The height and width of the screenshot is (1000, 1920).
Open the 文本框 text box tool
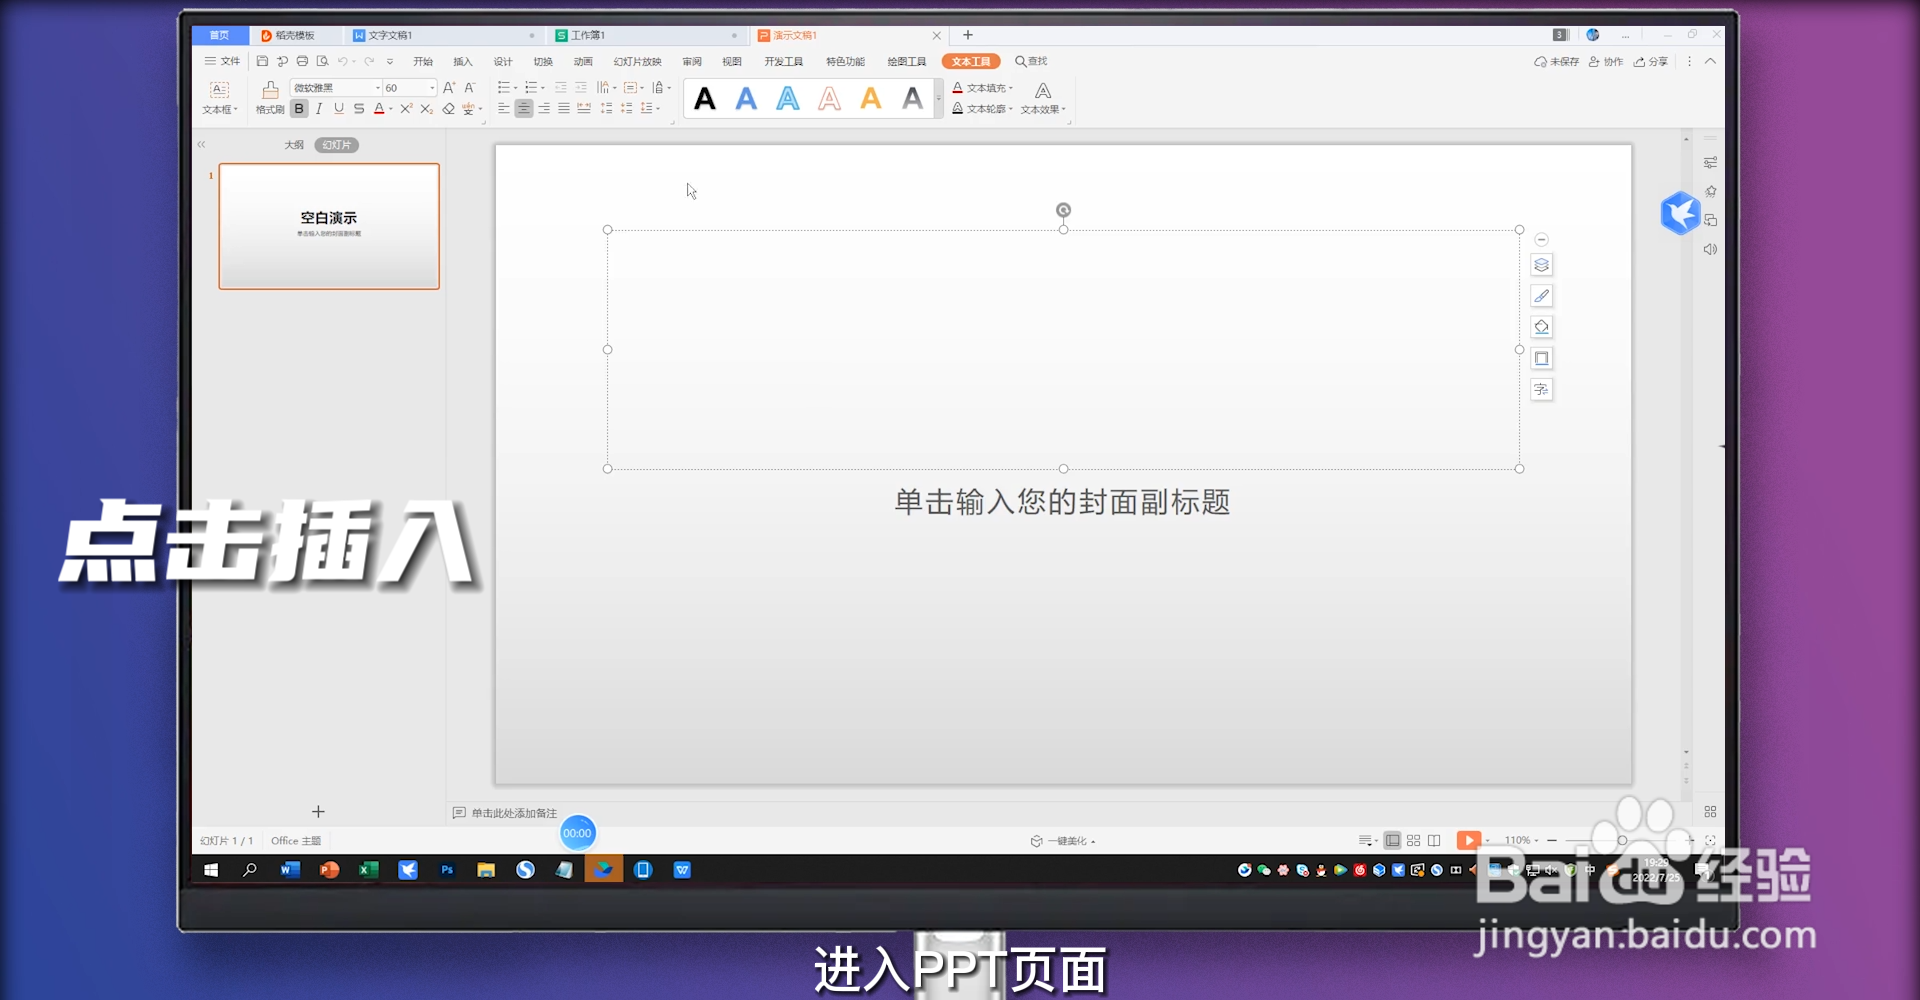(219, 97)
